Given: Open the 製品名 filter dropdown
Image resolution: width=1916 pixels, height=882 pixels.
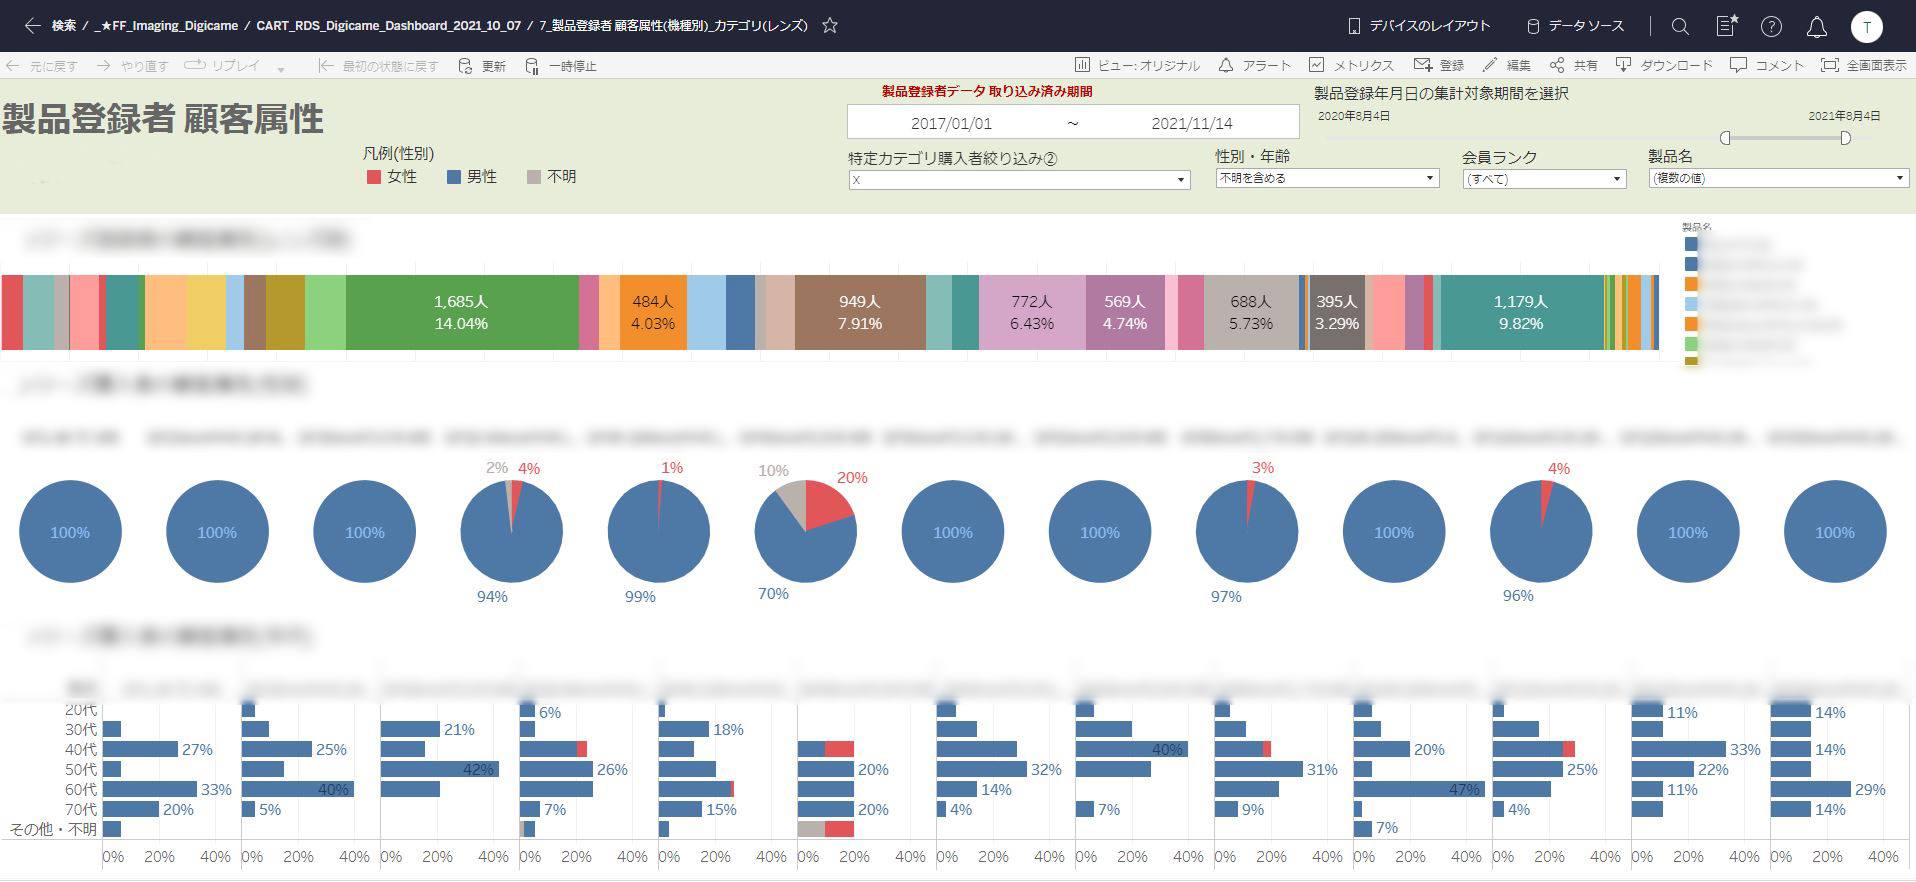Looking at the screenshot, I should (x=1778, y=178).
